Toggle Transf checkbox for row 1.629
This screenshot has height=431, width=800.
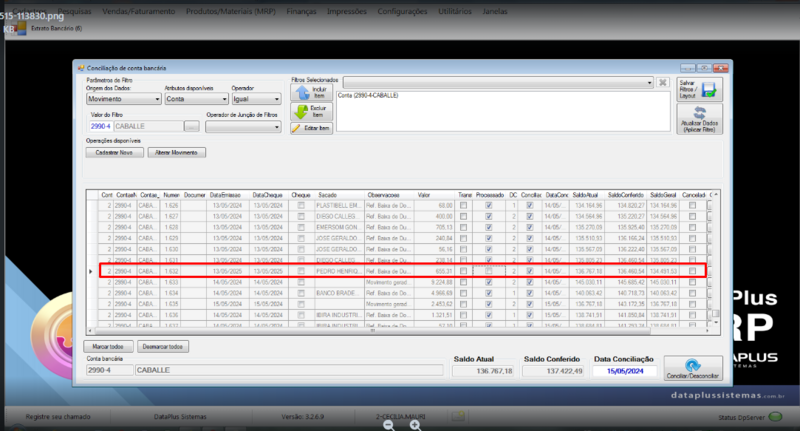[463, 238]
